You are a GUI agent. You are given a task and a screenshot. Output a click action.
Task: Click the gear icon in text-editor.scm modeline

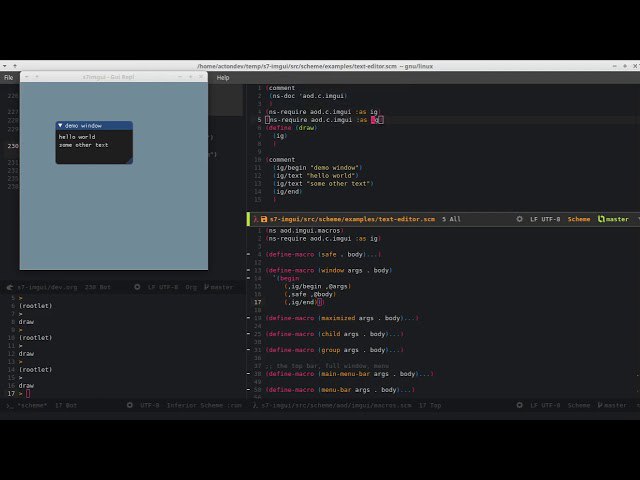click(519, 219)
